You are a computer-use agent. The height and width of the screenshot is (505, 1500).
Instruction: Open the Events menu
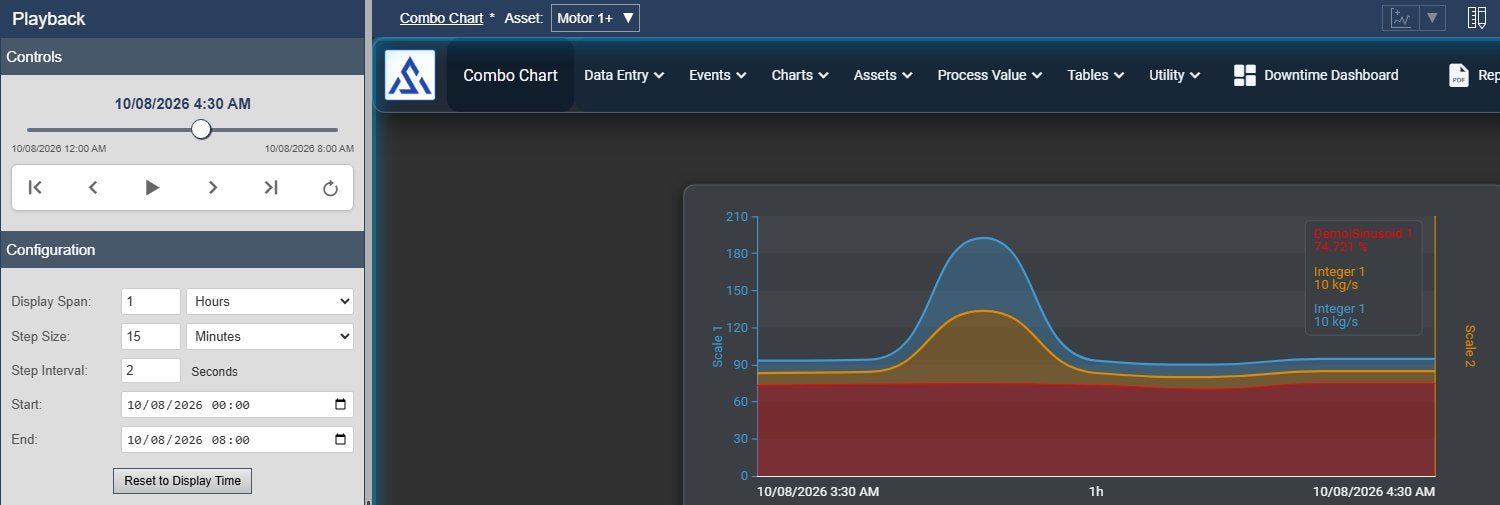tap(718, 75)
